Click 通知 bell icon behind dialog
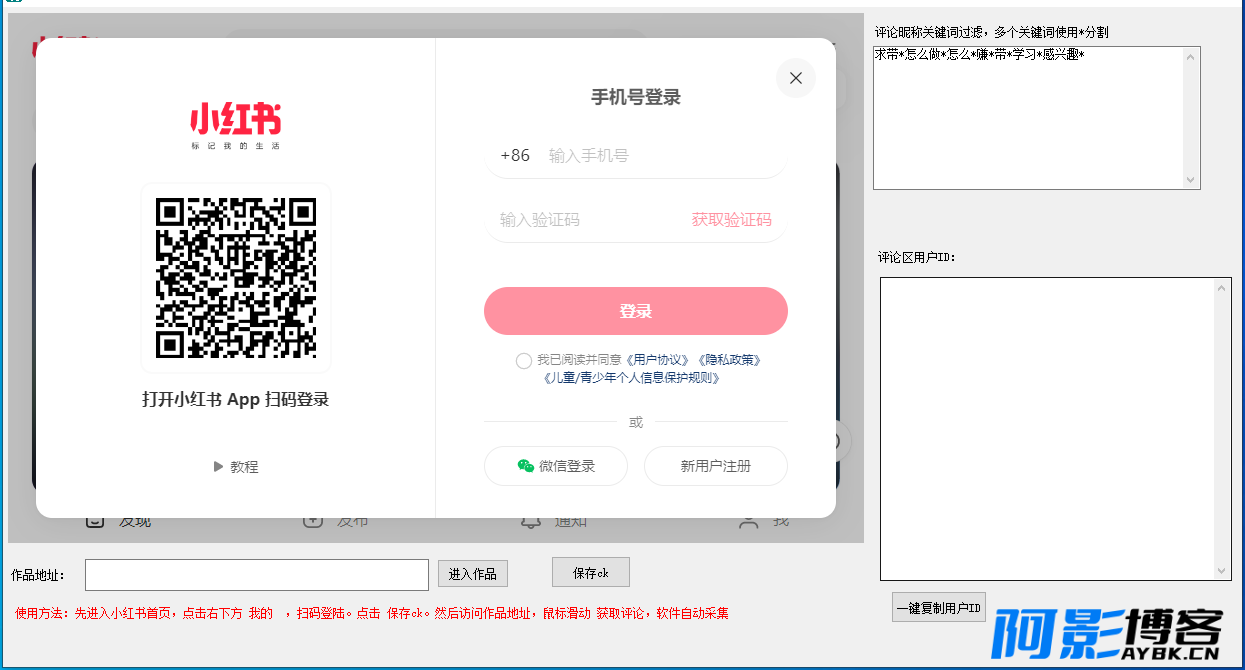The width and height of the screenshot is (1245, 670). [531, 522]
